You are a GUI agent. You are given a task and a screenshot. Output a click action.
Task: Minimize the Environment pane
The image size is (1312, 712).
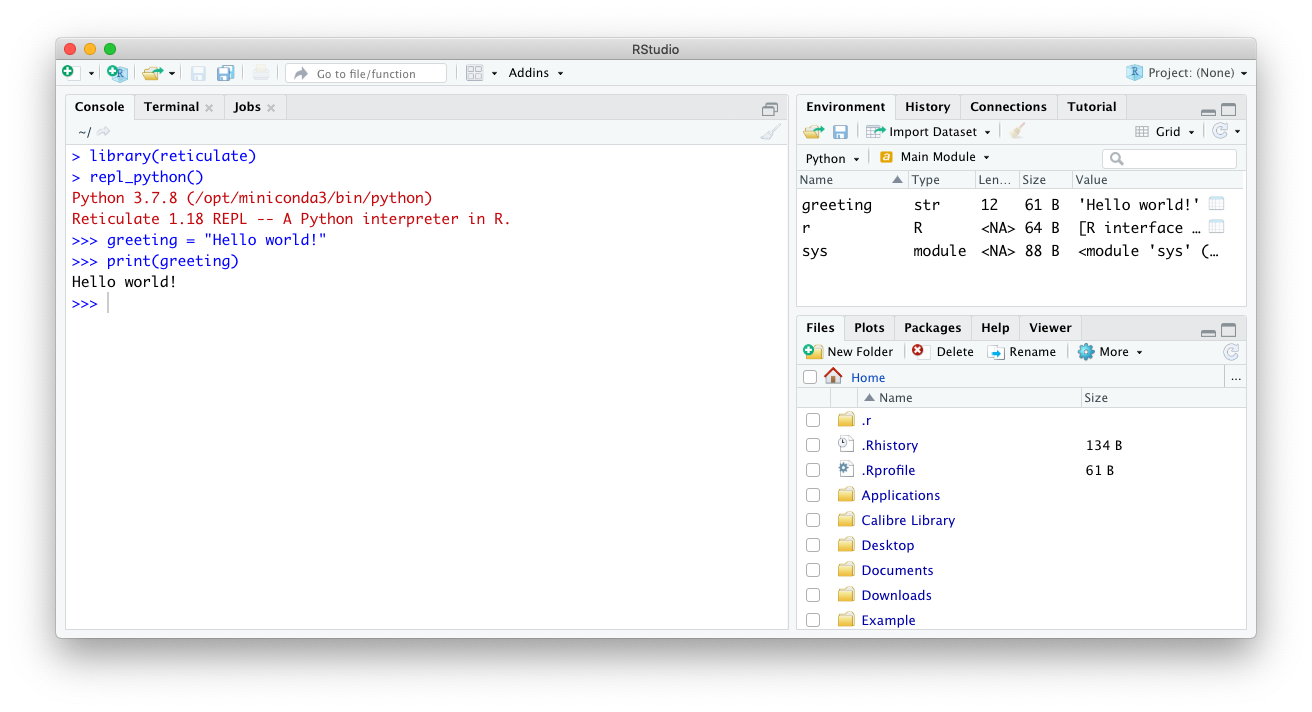(1209, 111)
